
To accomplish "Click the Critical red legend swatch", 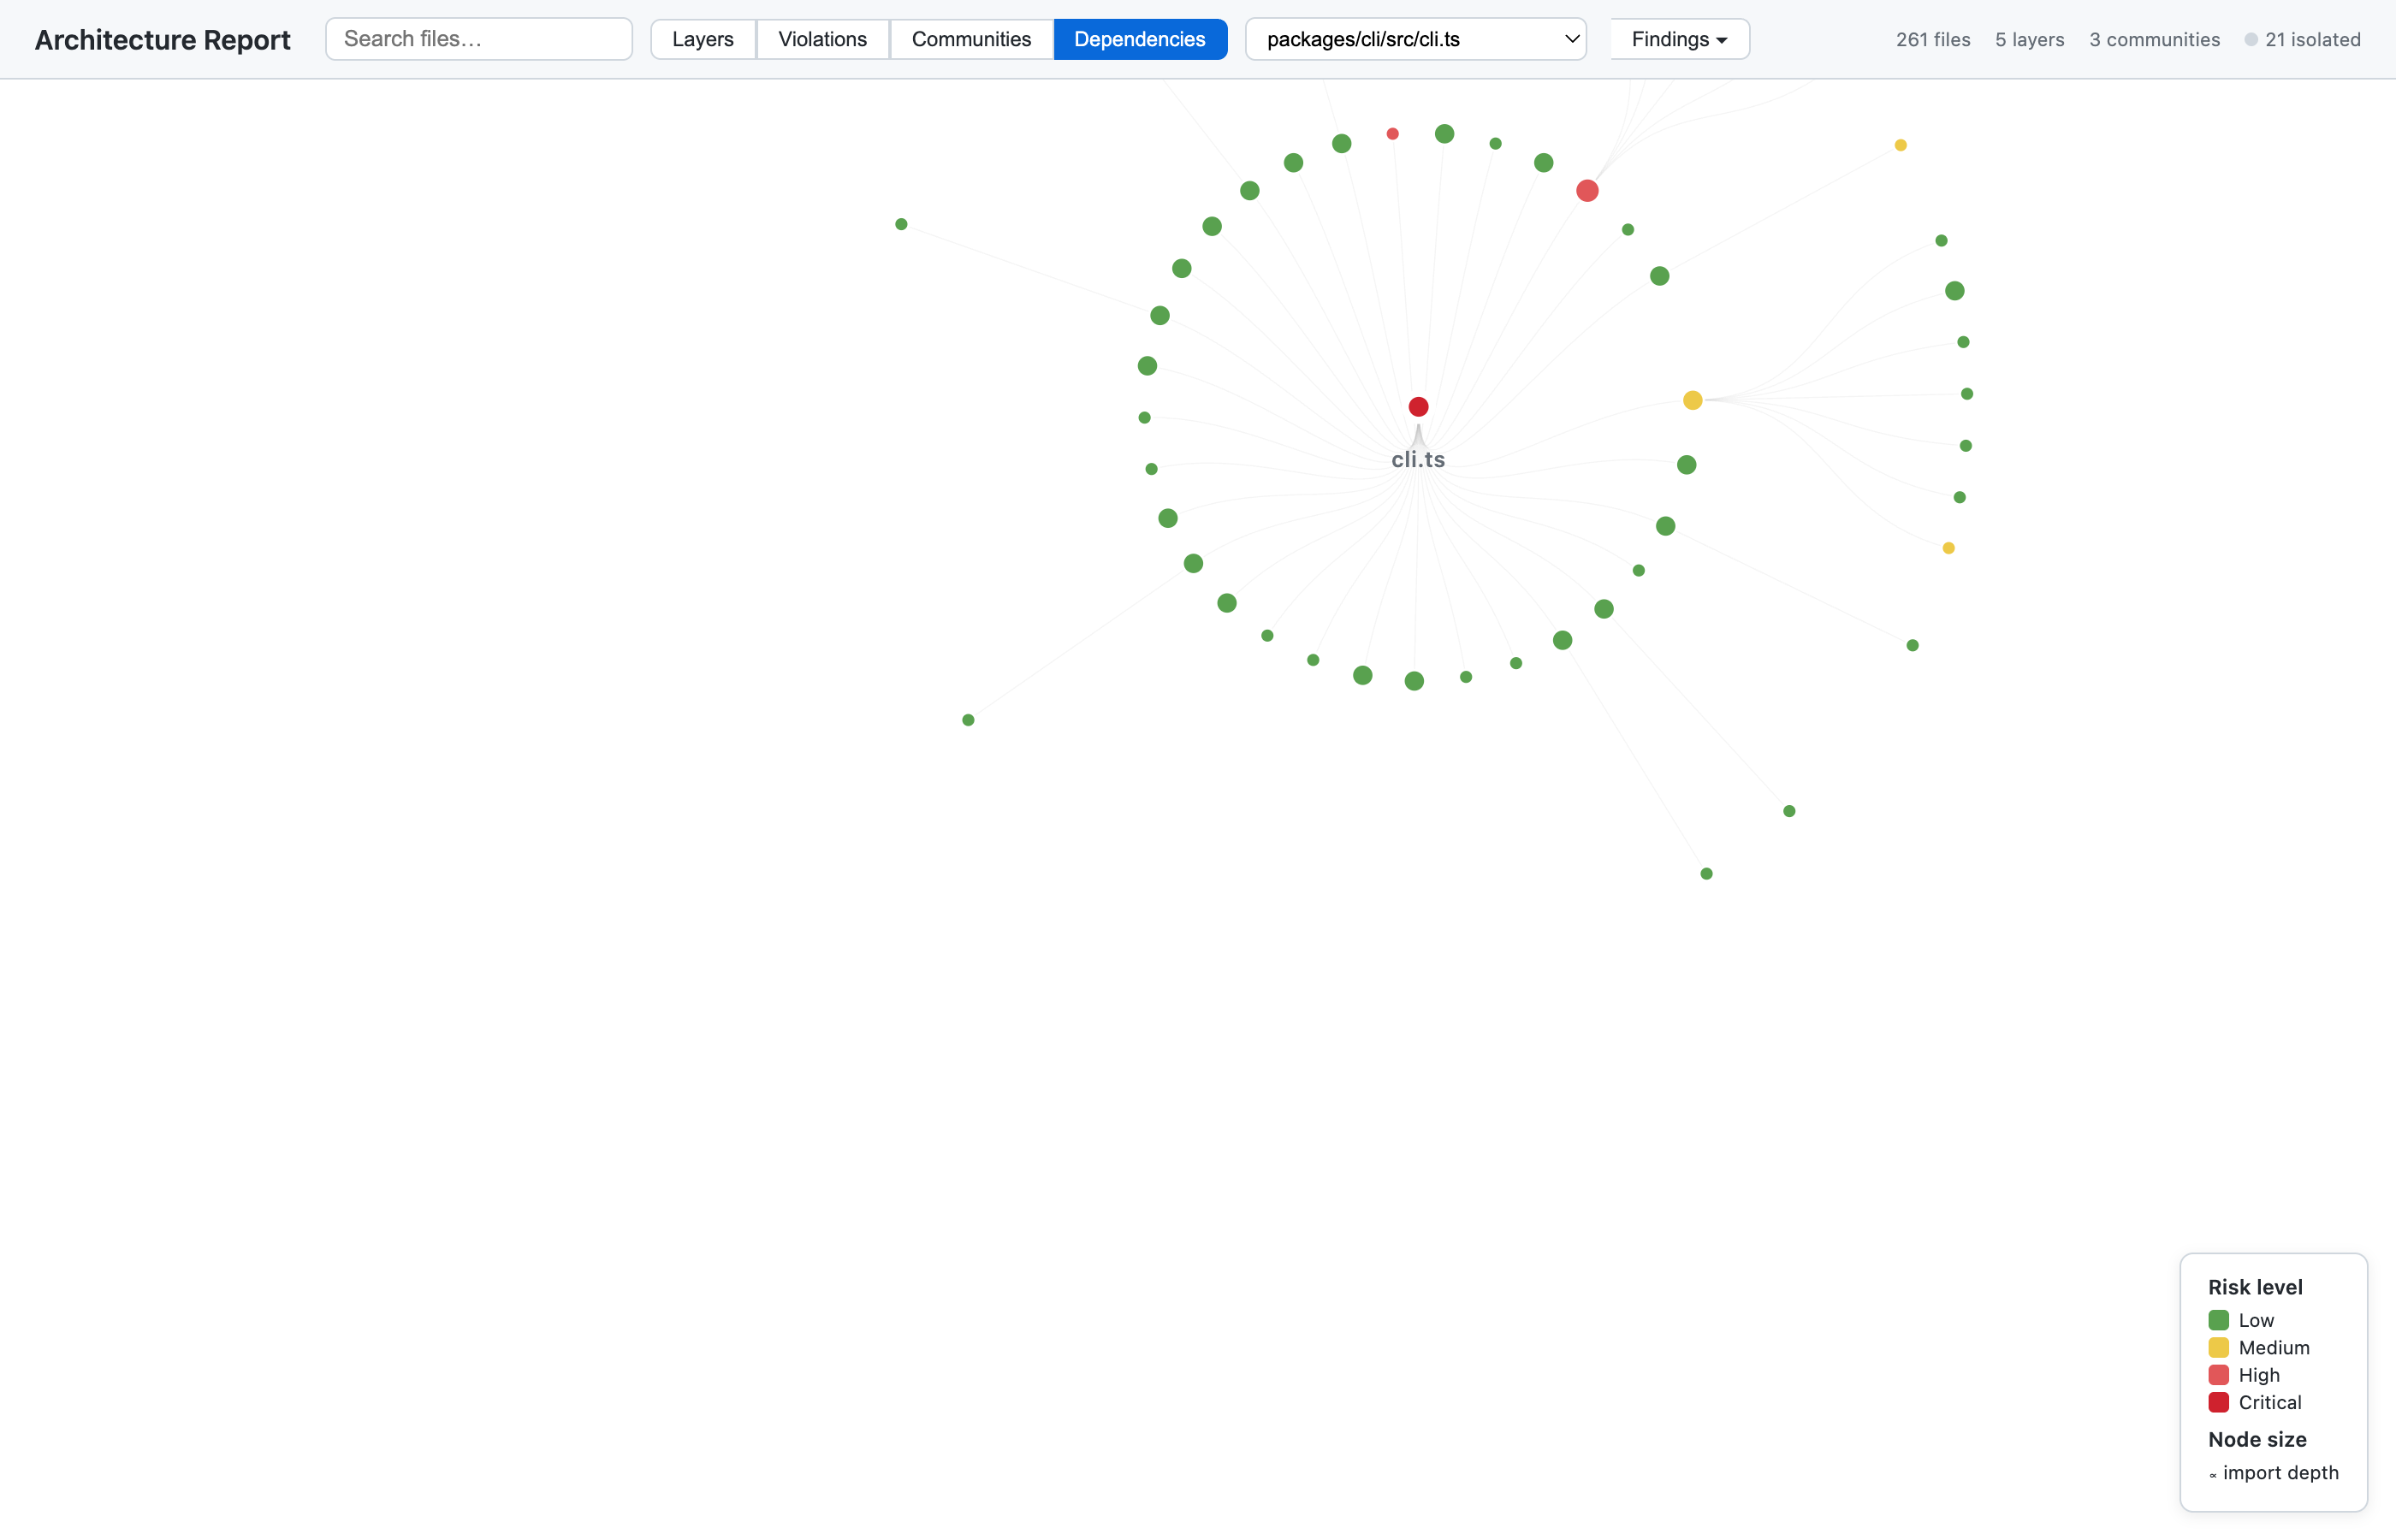I will tap(2218, 1402).
